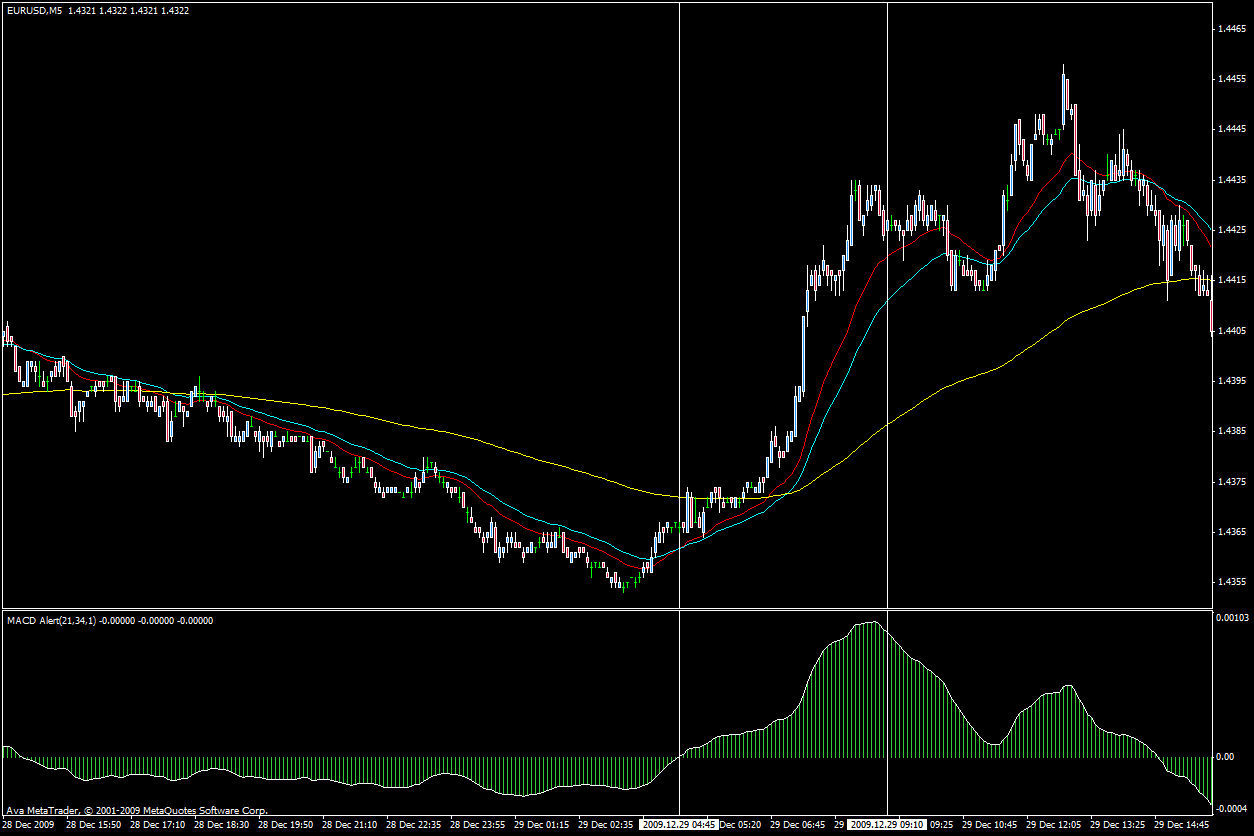Click the 28 Dec 23:55 time label
This screenshot has height=836, width=1254.
click(x=478, y=825)
